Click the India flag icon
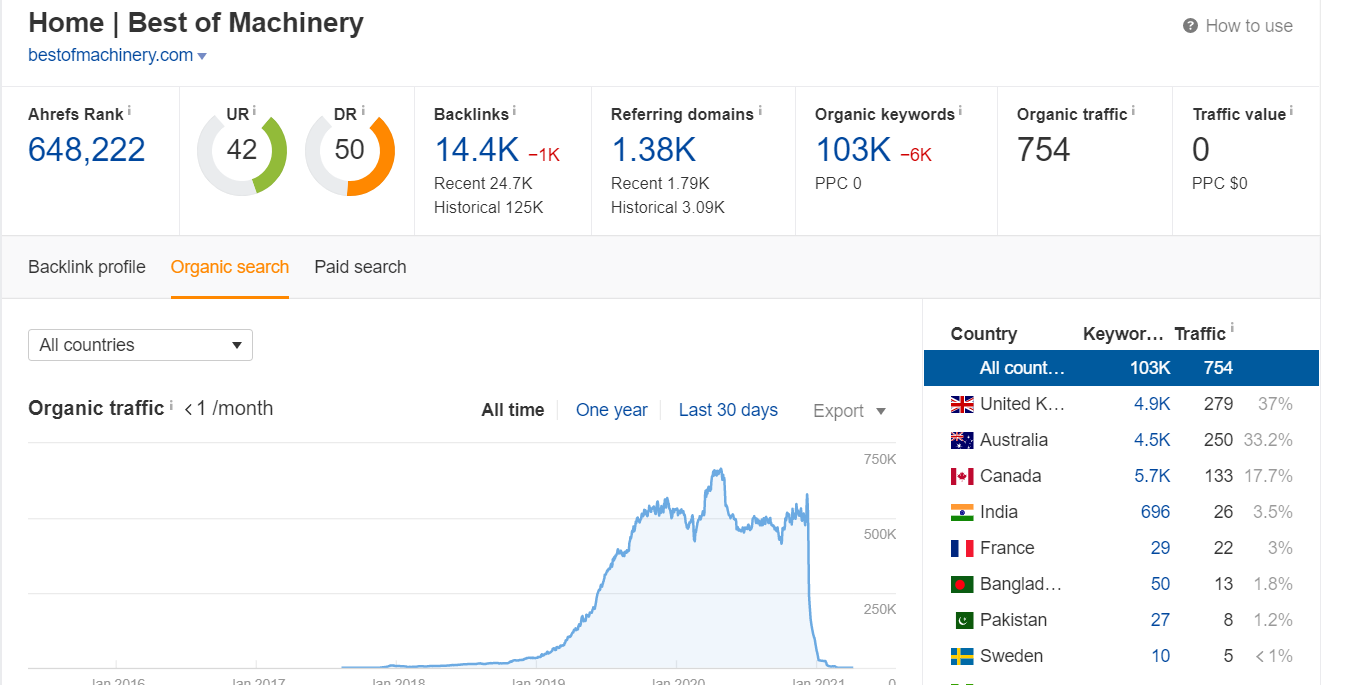The height and width of the screenshot is (685, 1364). coord(962,512)
